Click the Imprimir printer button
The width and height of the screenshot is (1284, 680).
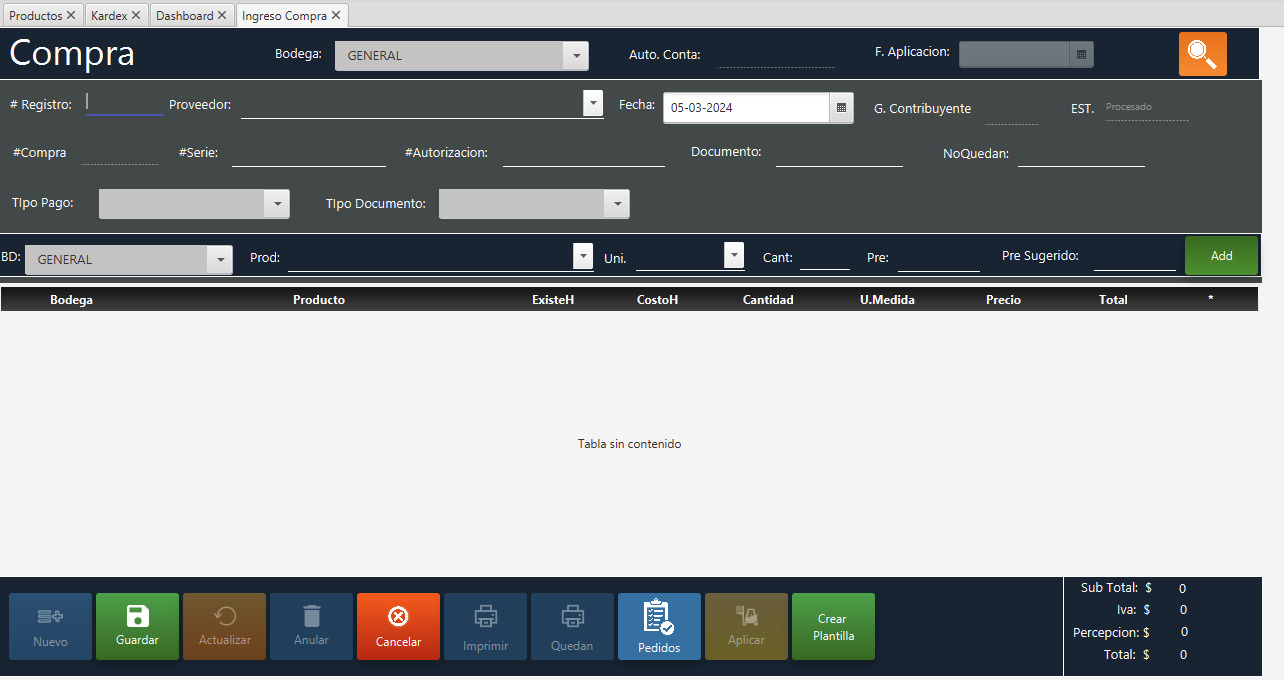point(485,627)
